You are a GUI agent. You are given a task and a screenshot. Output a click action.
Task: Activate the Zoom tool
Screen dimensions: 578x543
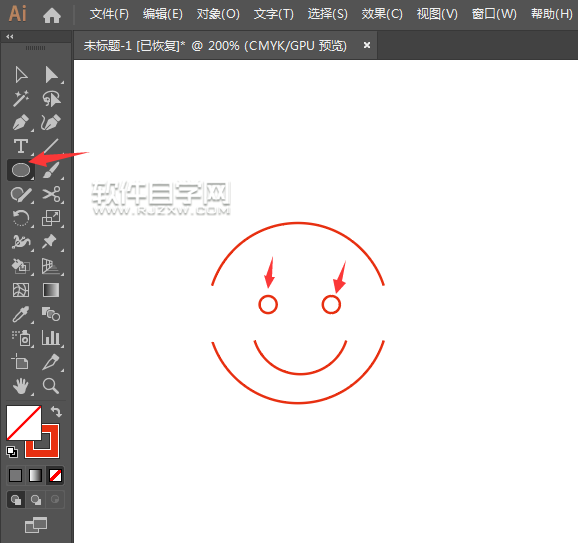pos(51,386)
